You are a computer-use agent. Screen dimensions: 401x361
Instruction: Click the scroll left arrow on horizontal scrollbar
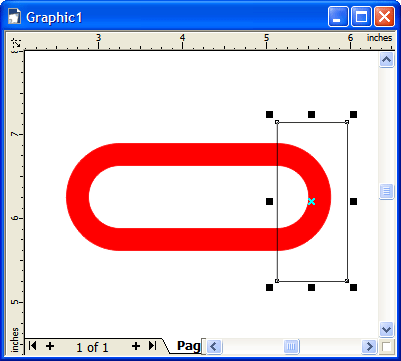click(x=213, y=347)
